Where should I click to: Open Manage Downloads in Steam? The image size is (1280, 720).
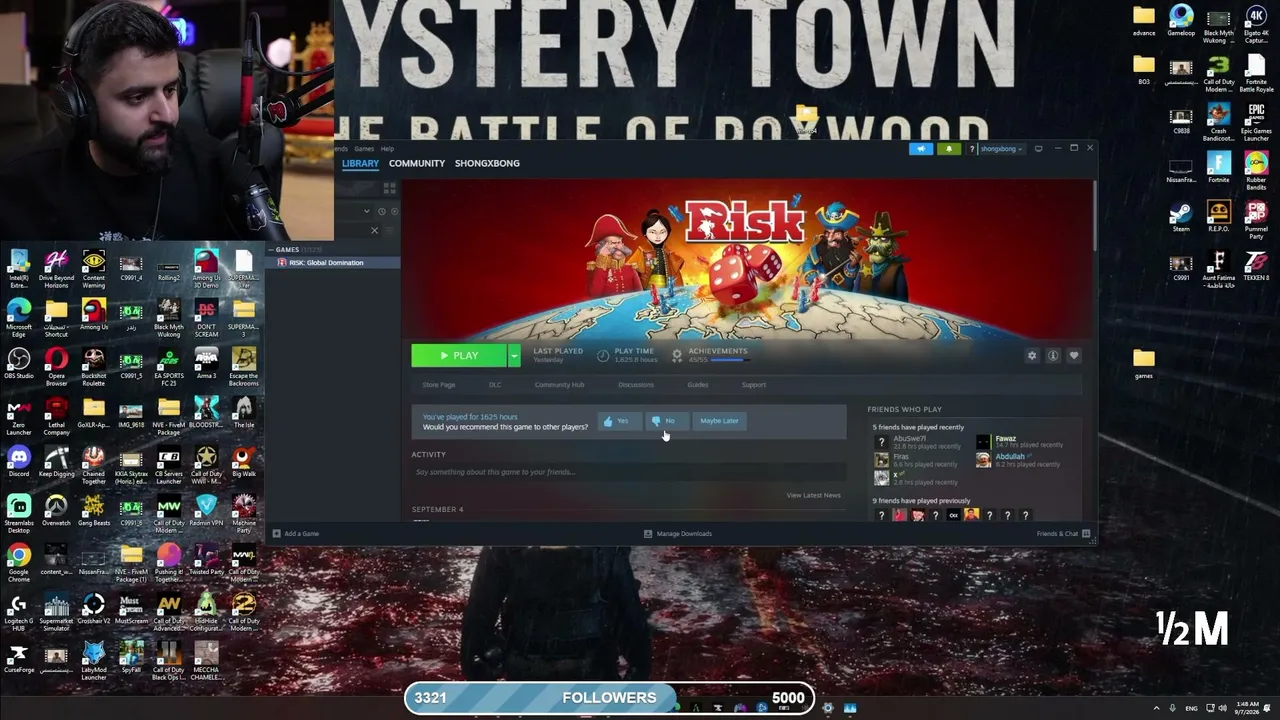(678, 534)
